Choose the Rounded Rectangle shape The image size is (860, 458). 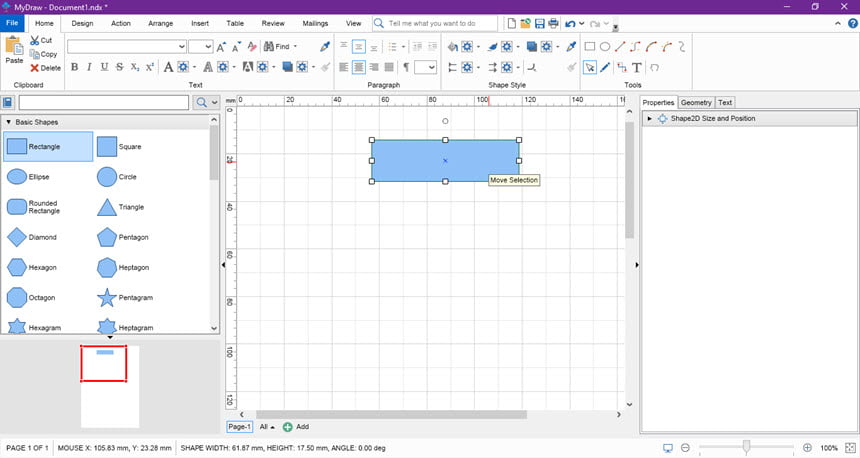[34, 207]
